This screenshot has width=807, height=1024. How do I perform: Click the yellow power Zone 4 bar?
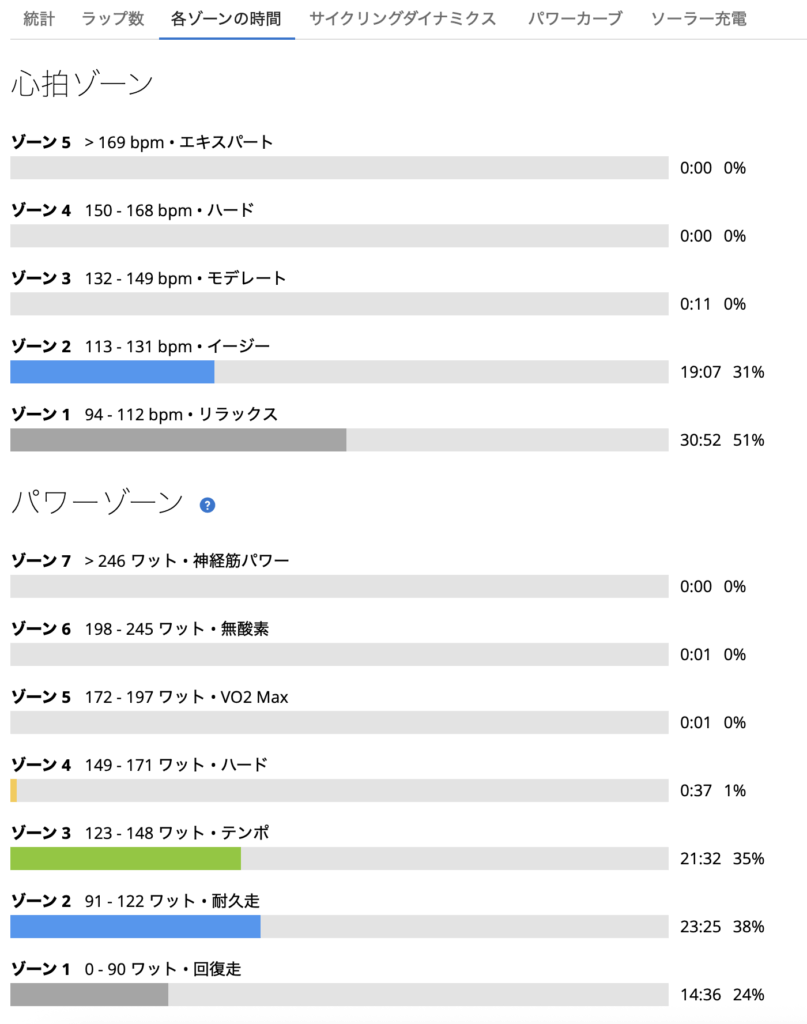click(x=14, y=790)
